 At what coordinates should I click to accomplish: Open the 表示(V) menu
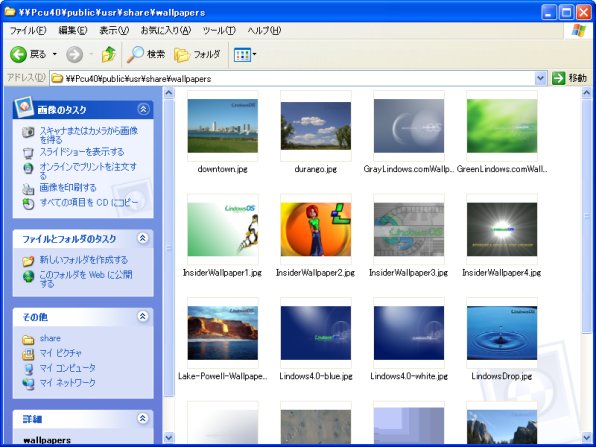(114, 30)
